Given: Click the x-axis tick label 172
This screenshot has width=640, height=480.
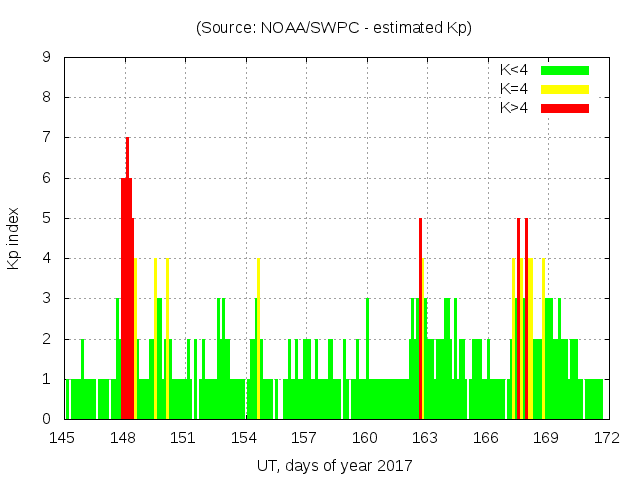Looking at the screenshot, I should coord(606,438).
